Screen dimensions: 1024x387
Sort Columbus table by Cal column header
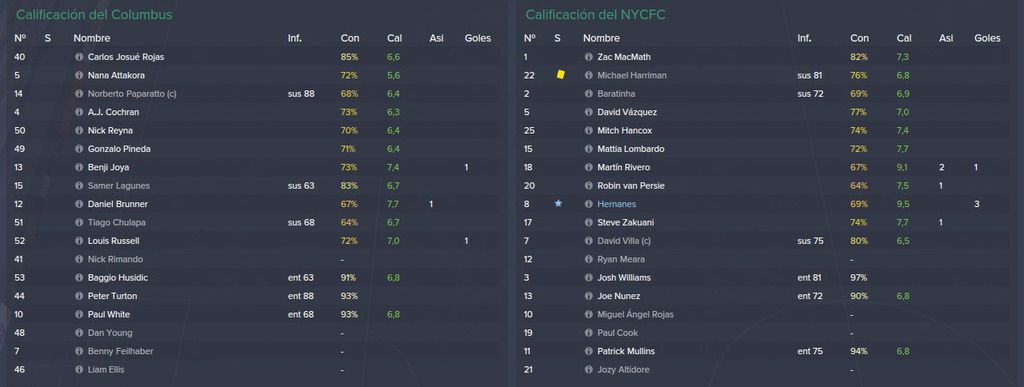(x=394, y=39)
